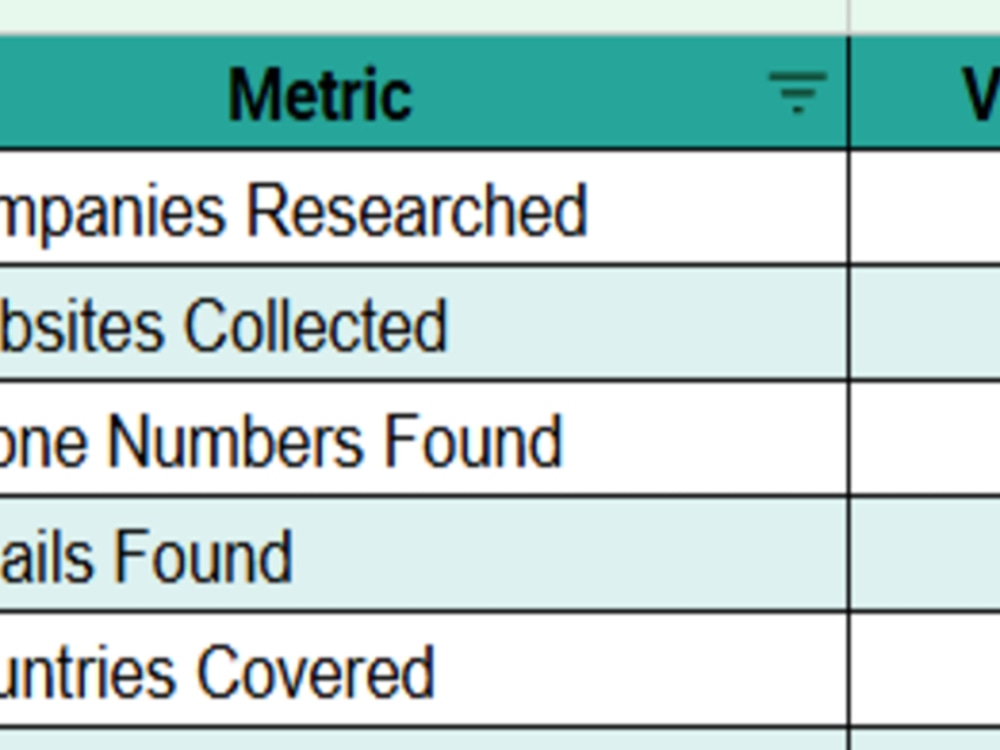Image resolution: width=1000 pixels, height=750 pixels.
Task: Select the Metric header cell text
Action: (320, 96)
